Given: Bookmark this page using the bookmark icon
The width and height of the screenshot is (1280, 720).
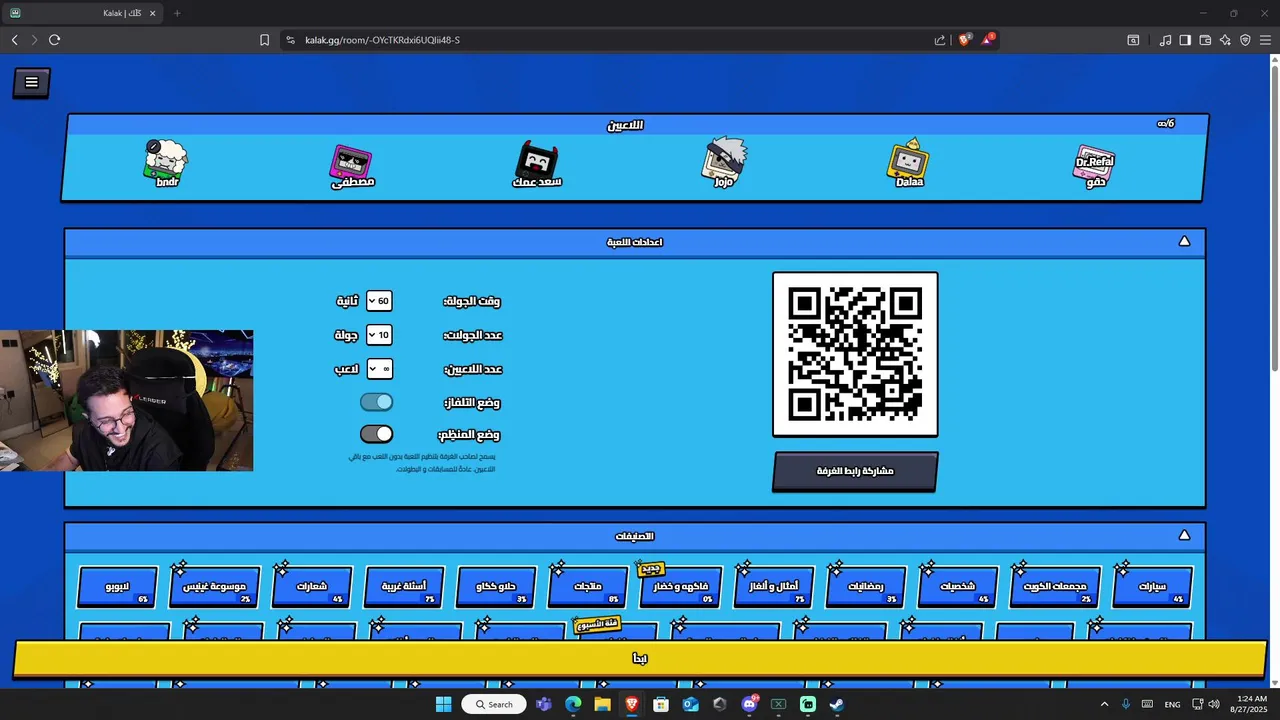Looking at the screenshot, I should click(264, 40).
